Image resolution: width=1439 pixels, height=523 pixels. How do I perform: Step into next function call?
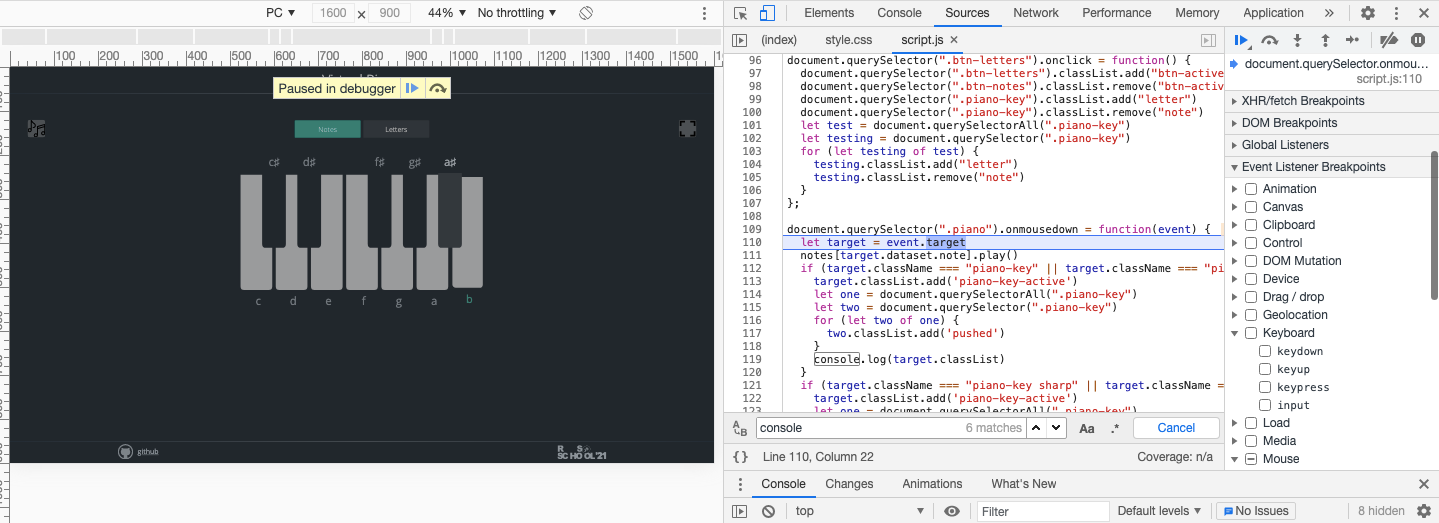point(1297,40)
